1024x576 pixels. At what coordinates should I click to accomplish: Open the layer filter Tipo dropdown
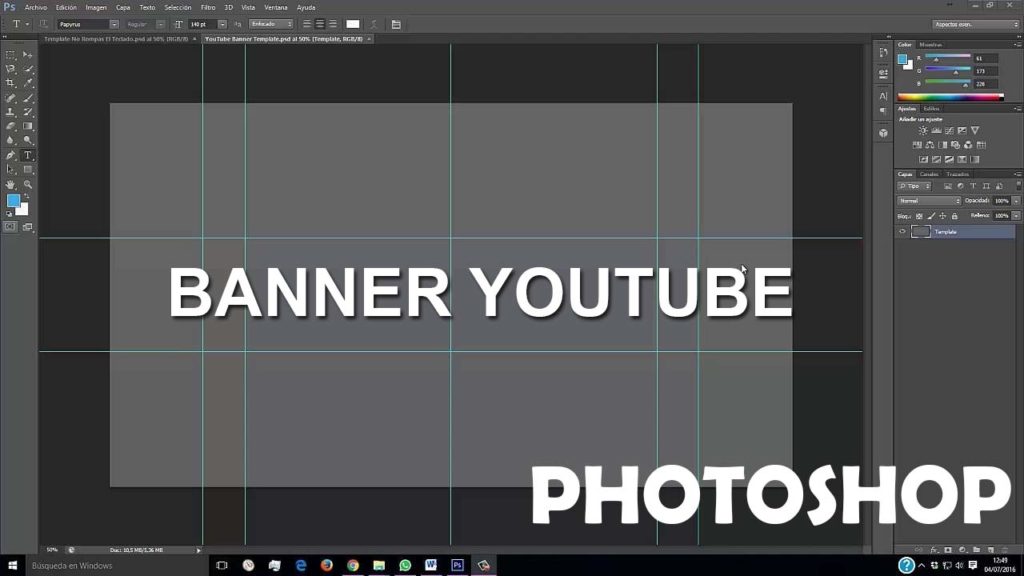pos(914,187)
